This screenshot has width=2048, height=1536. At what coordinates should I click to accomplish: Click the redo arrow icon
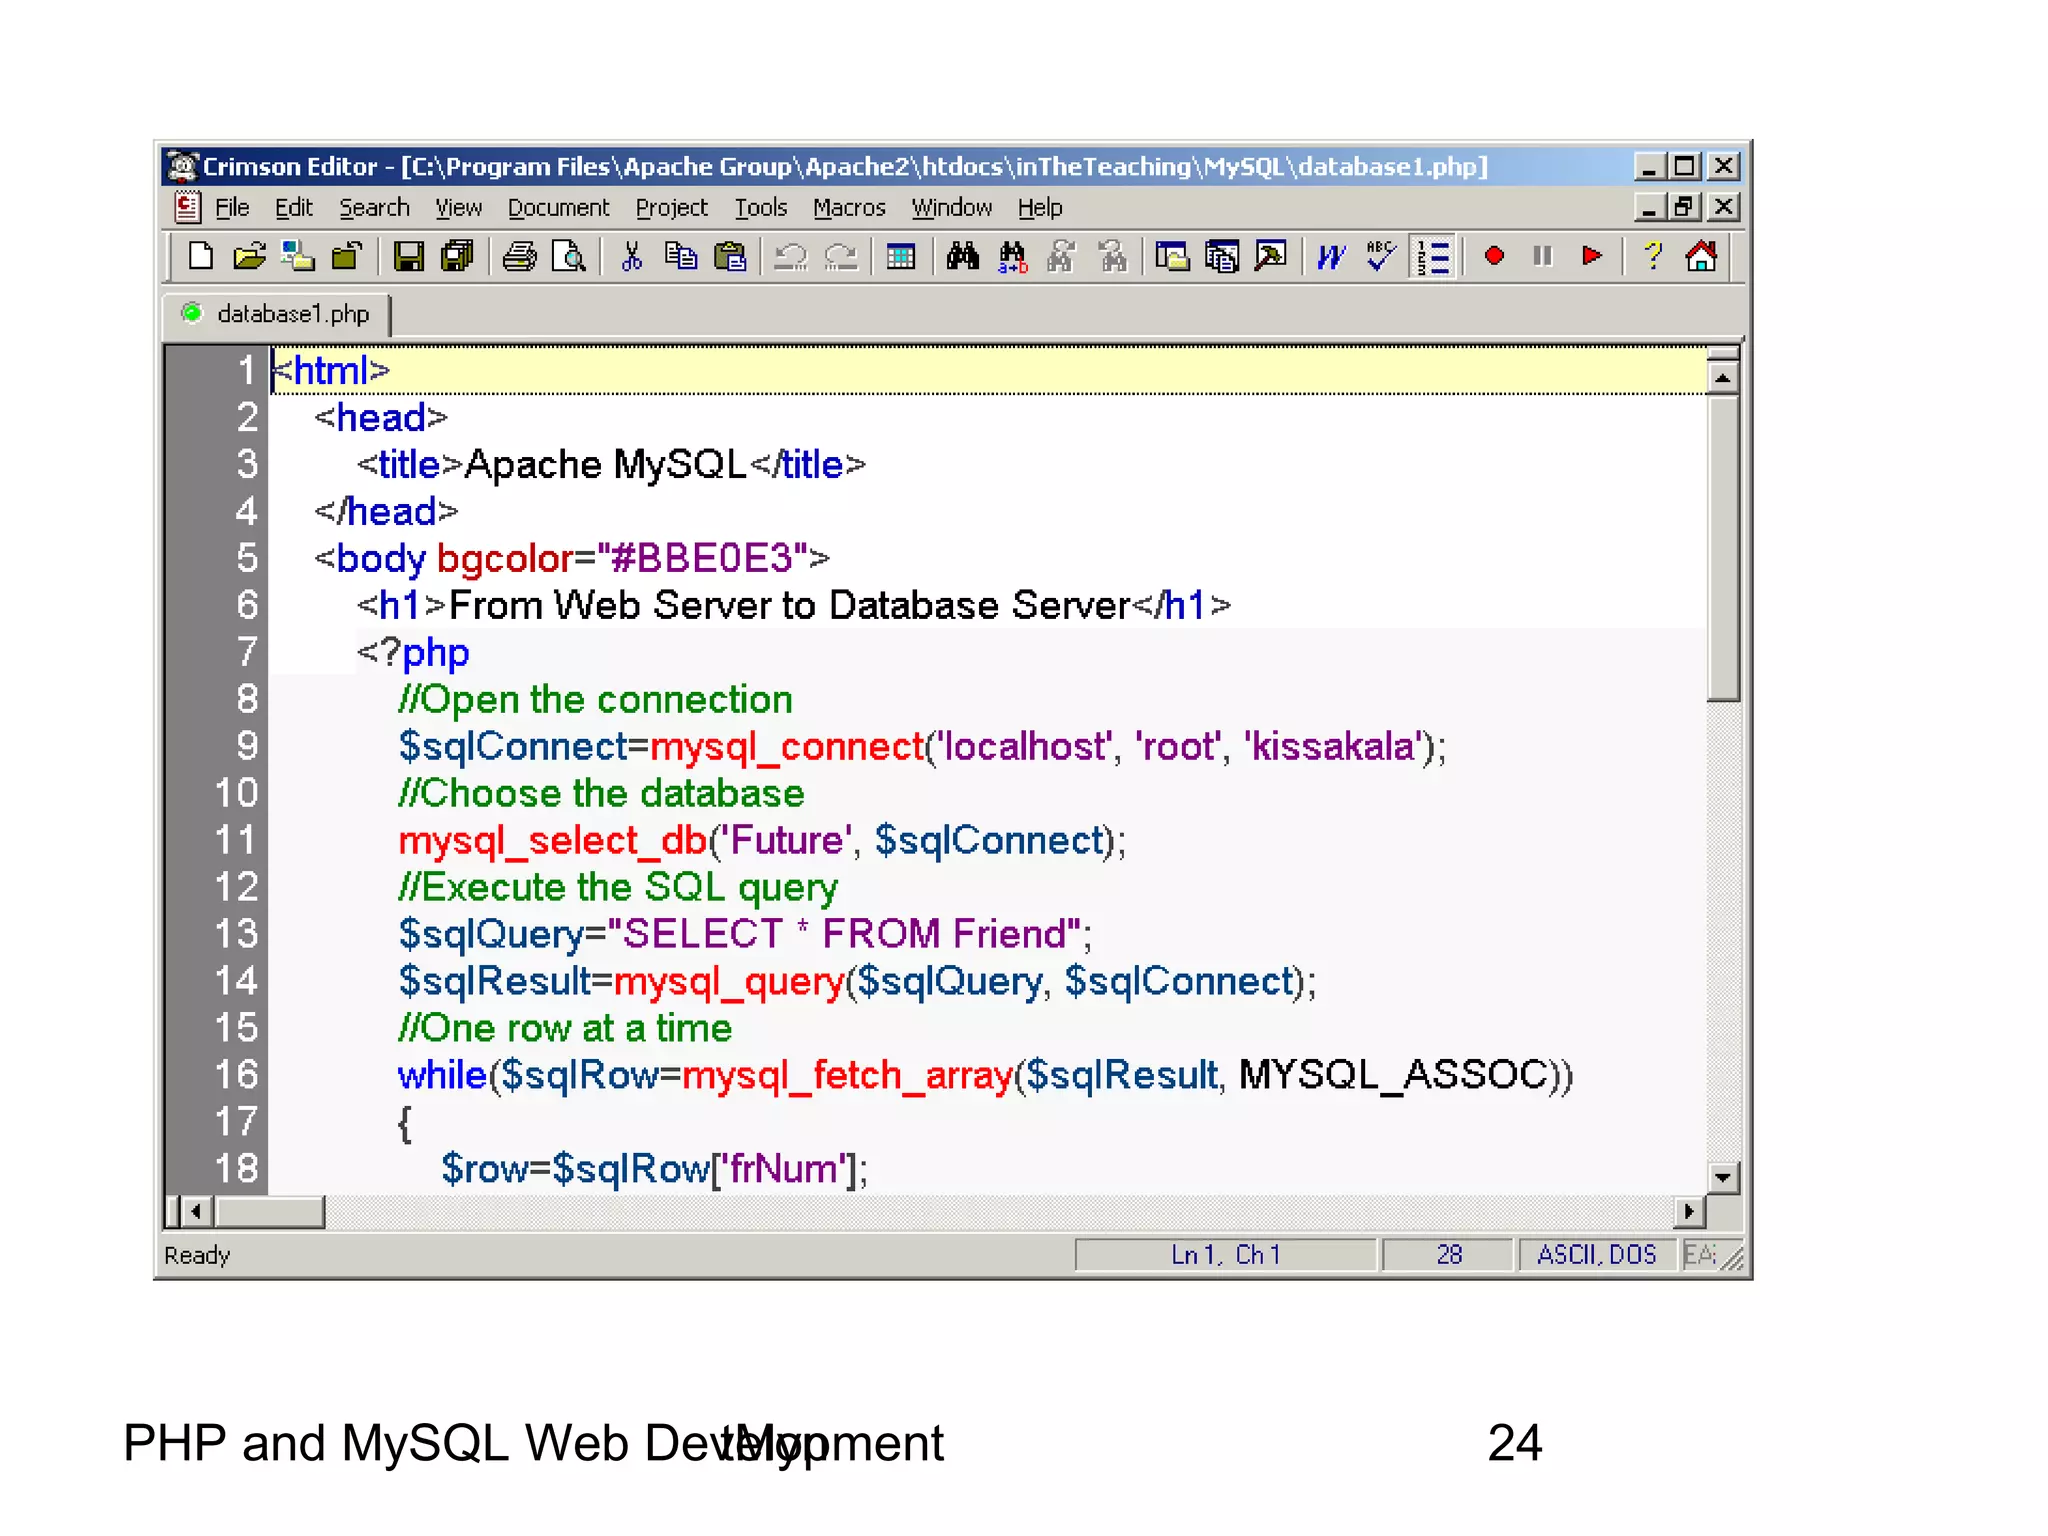841,257
